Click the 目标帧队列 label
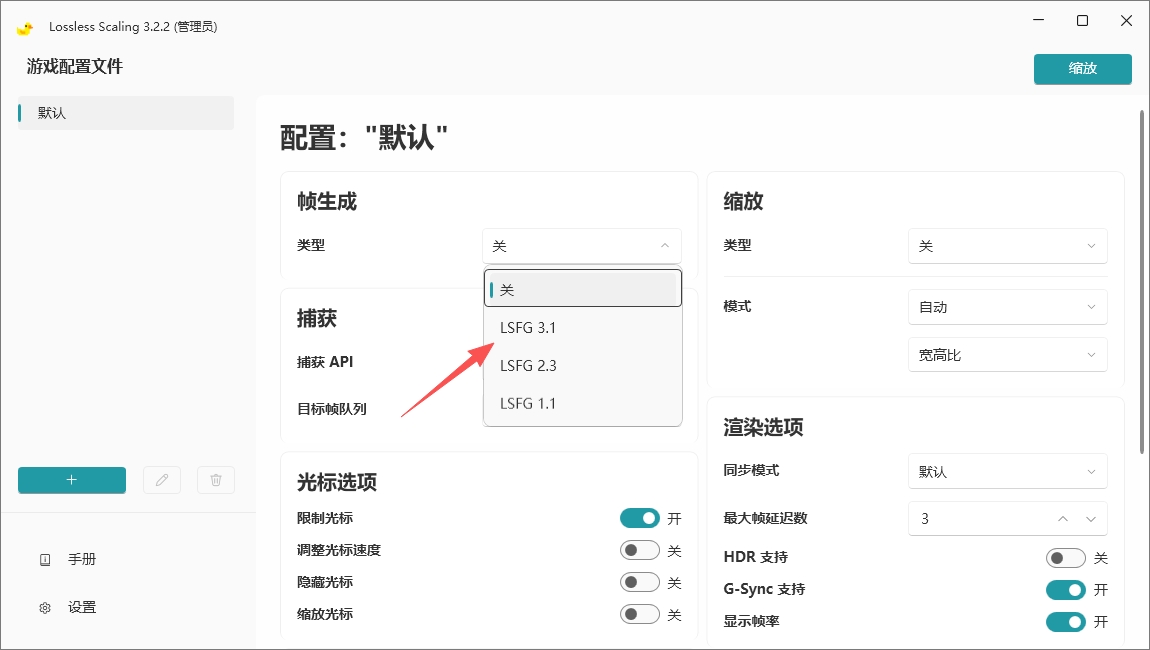Viewport: 1150px width, 650px height. [332, 409]
